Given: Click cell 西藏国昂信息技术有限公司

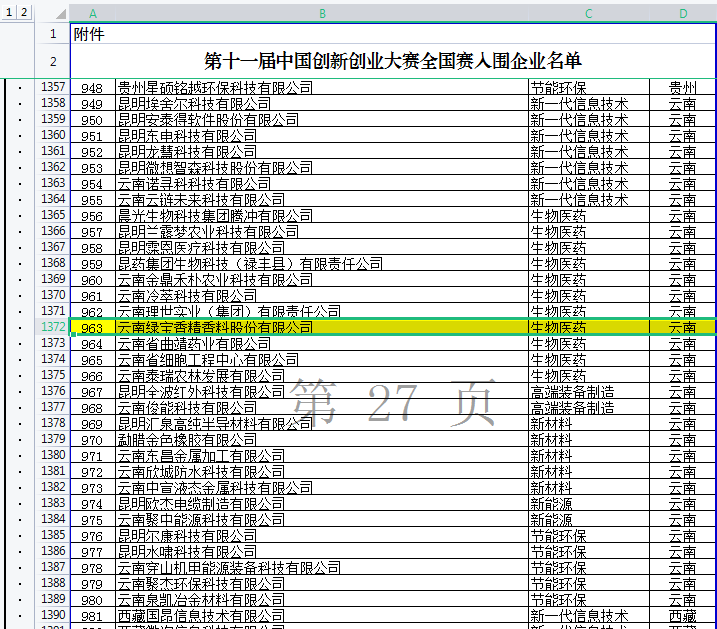Looking at the screenshot, I should [322, 615].
